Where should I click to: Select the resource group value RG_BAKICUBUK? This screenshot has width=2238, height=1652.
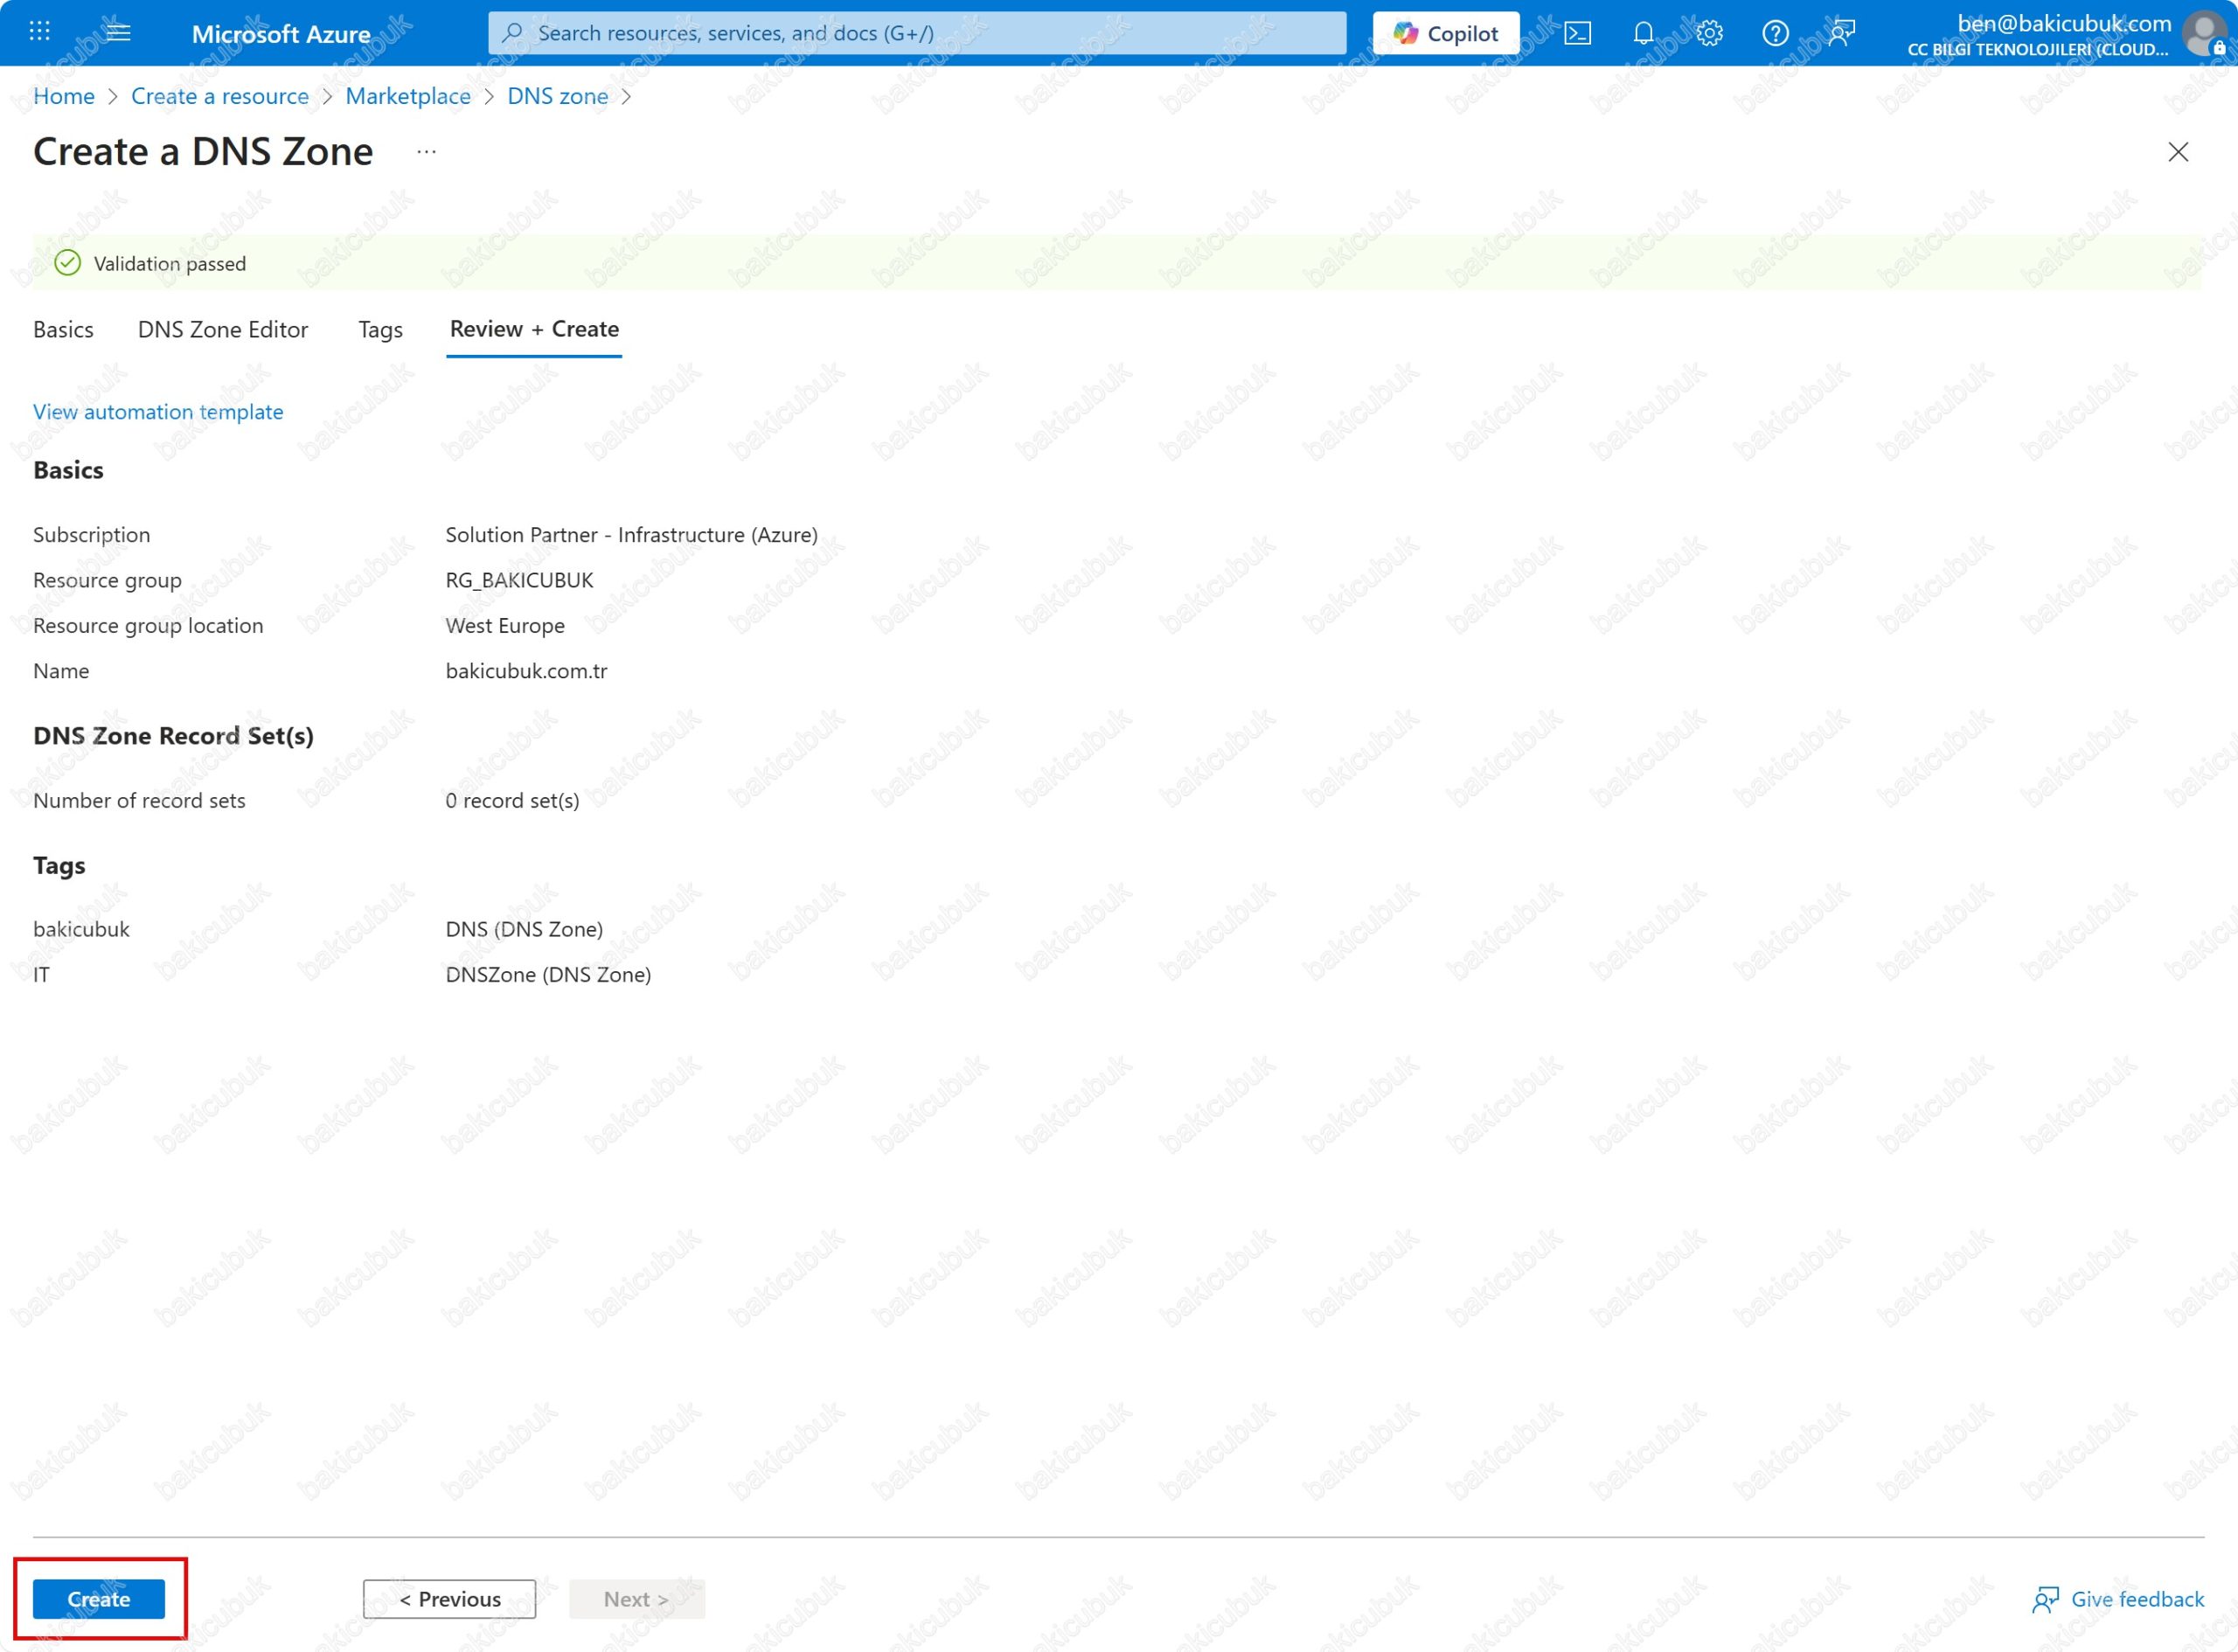click(519, 580)
